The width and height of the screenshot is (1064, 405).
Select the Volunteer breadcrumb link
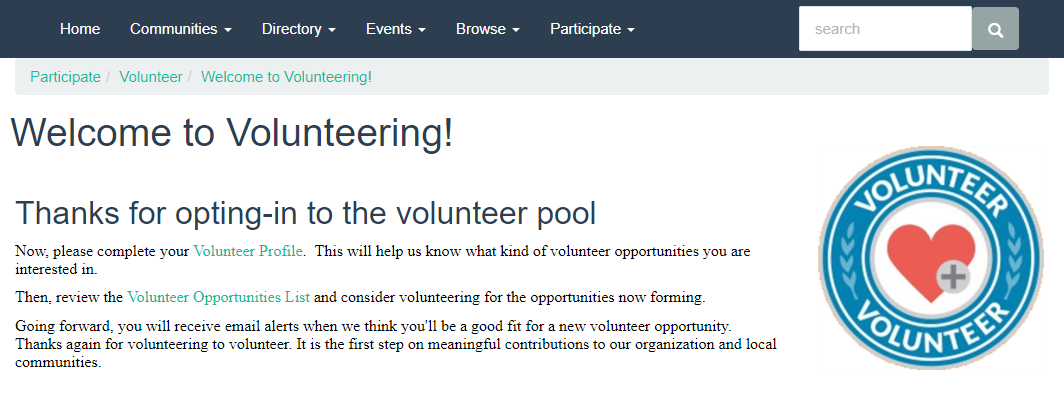coord(151,77)
